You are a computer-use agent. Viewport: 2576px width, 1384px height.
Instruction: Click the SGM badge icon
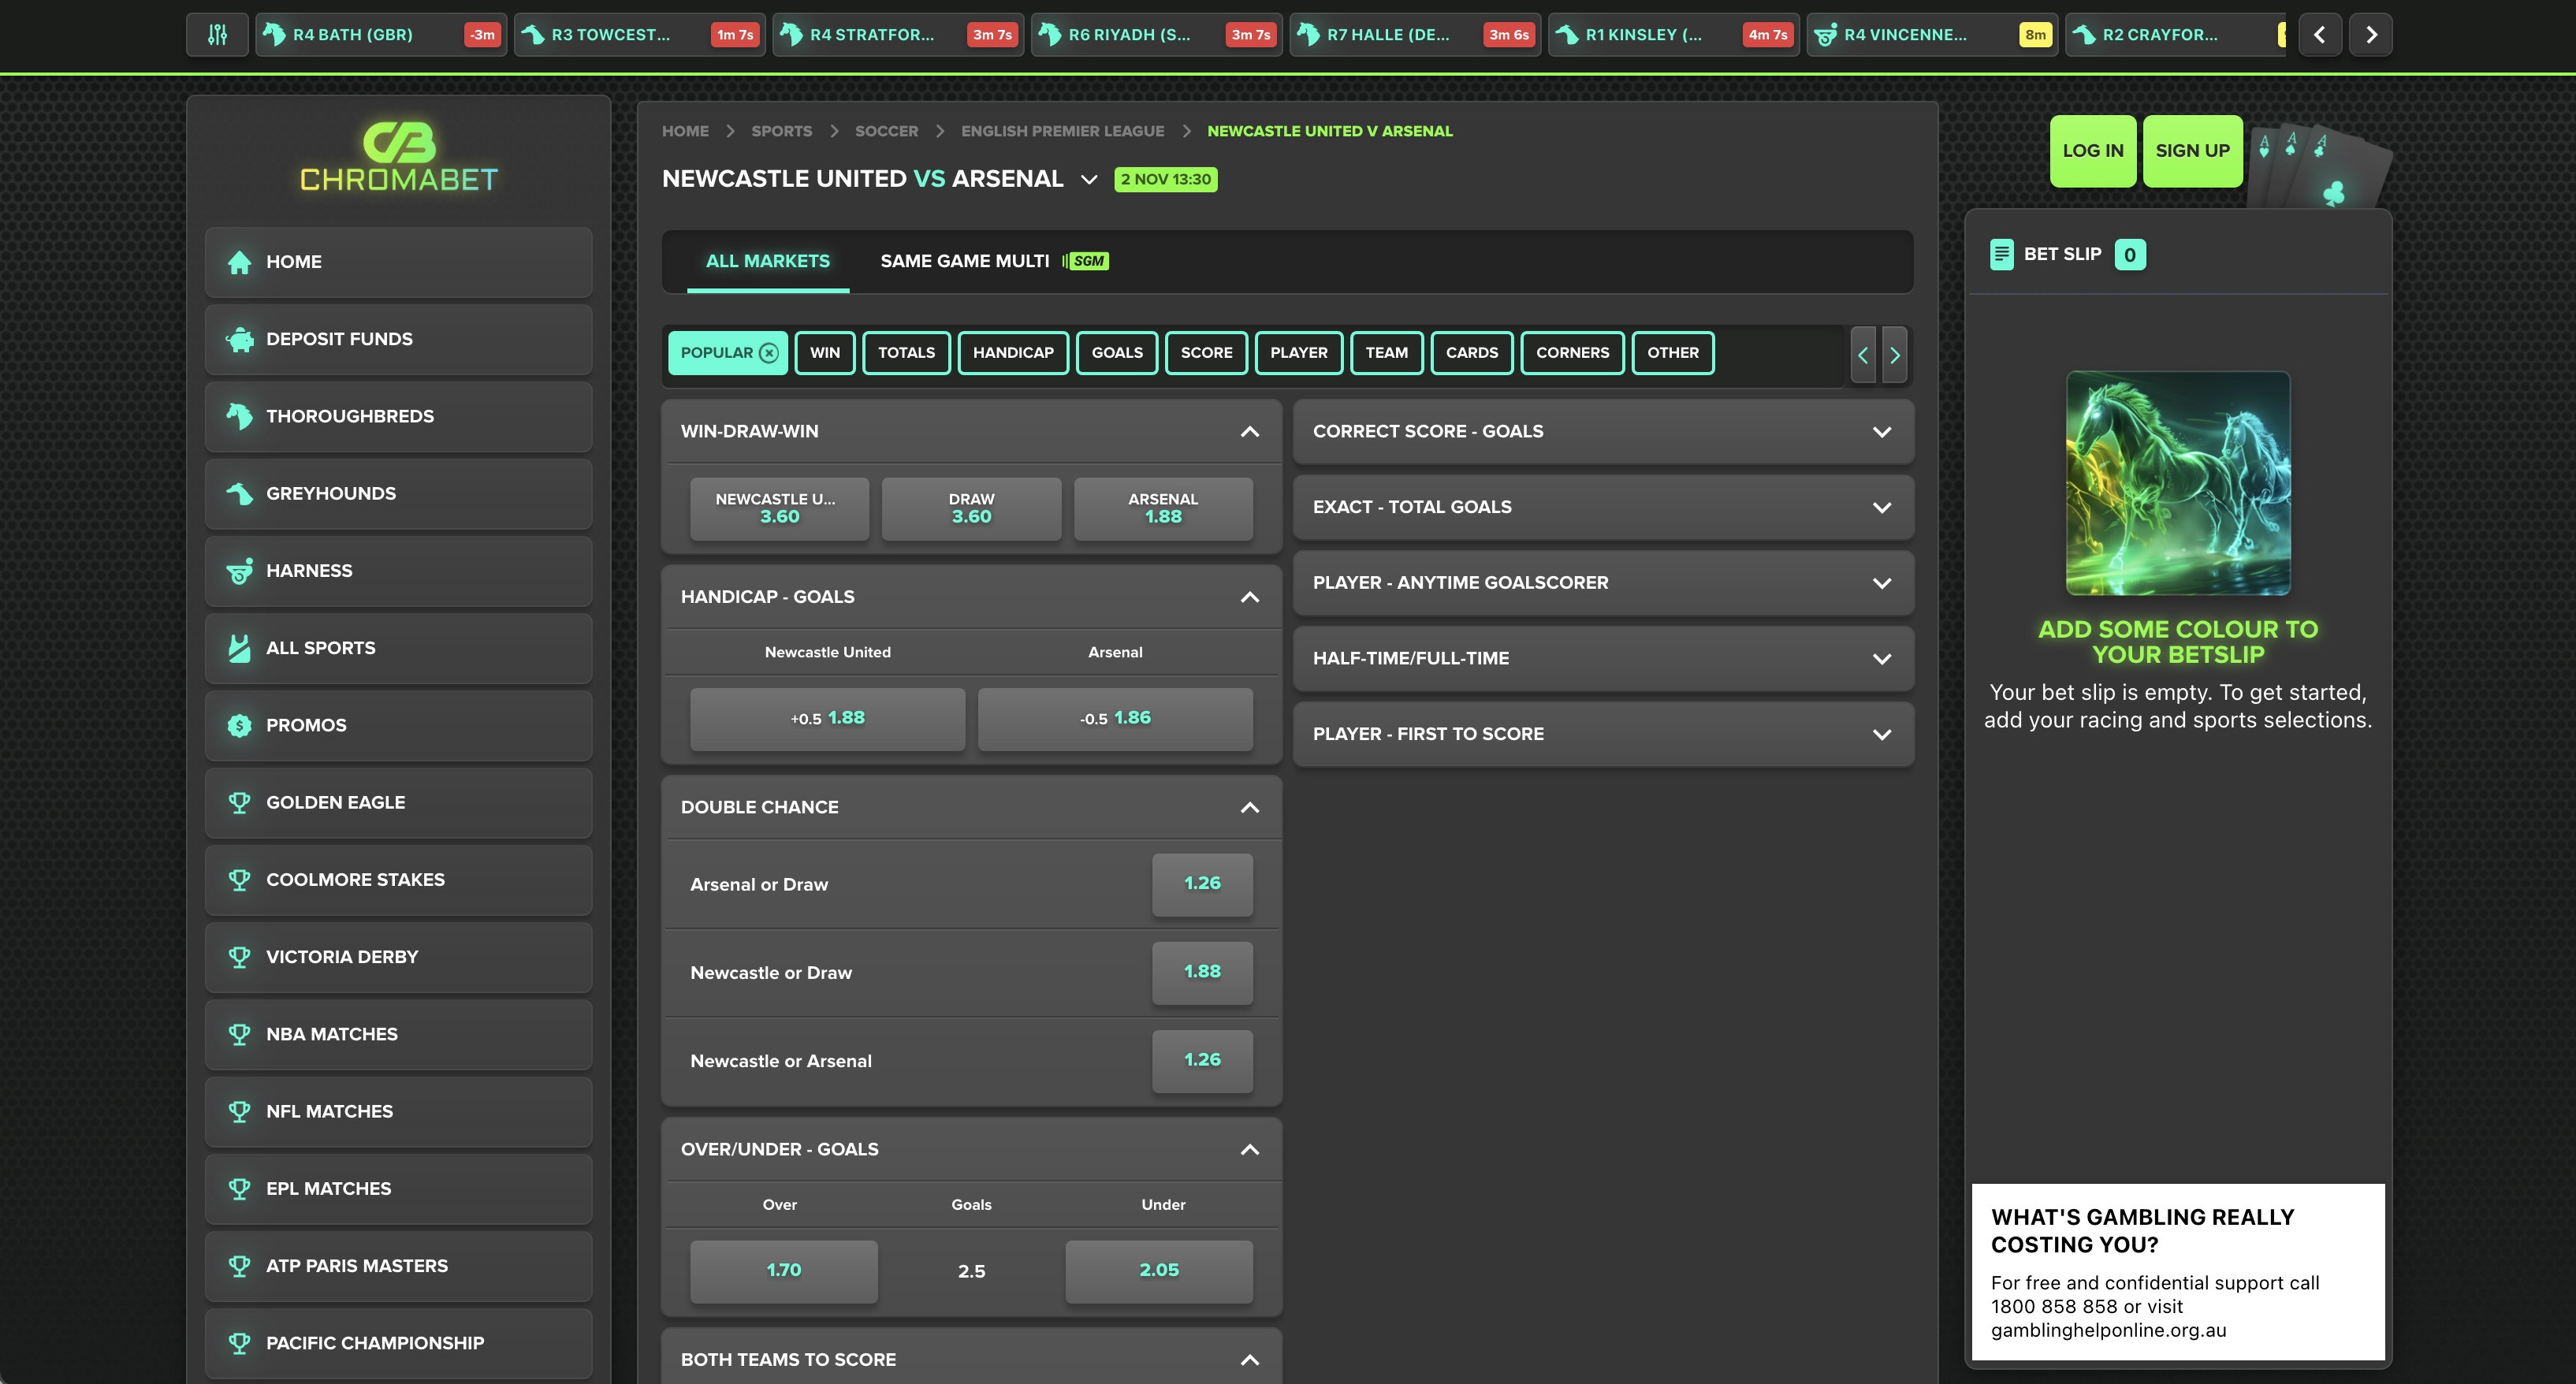(1086, 261)
